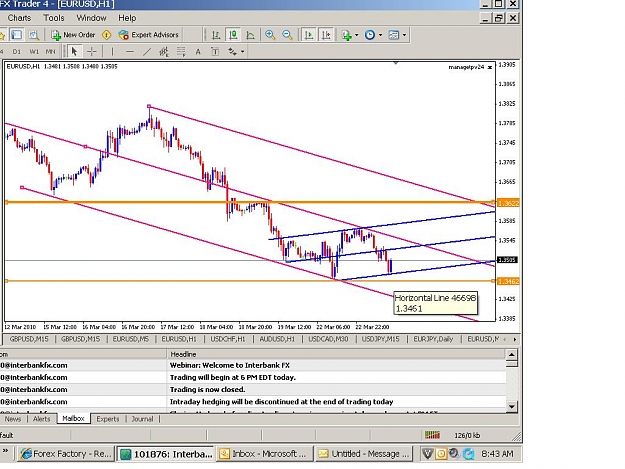Viewport: 625px width, 469px height.
Task: Switch to GBPUSD,M15 first chart tab
Action: point(29,339)
